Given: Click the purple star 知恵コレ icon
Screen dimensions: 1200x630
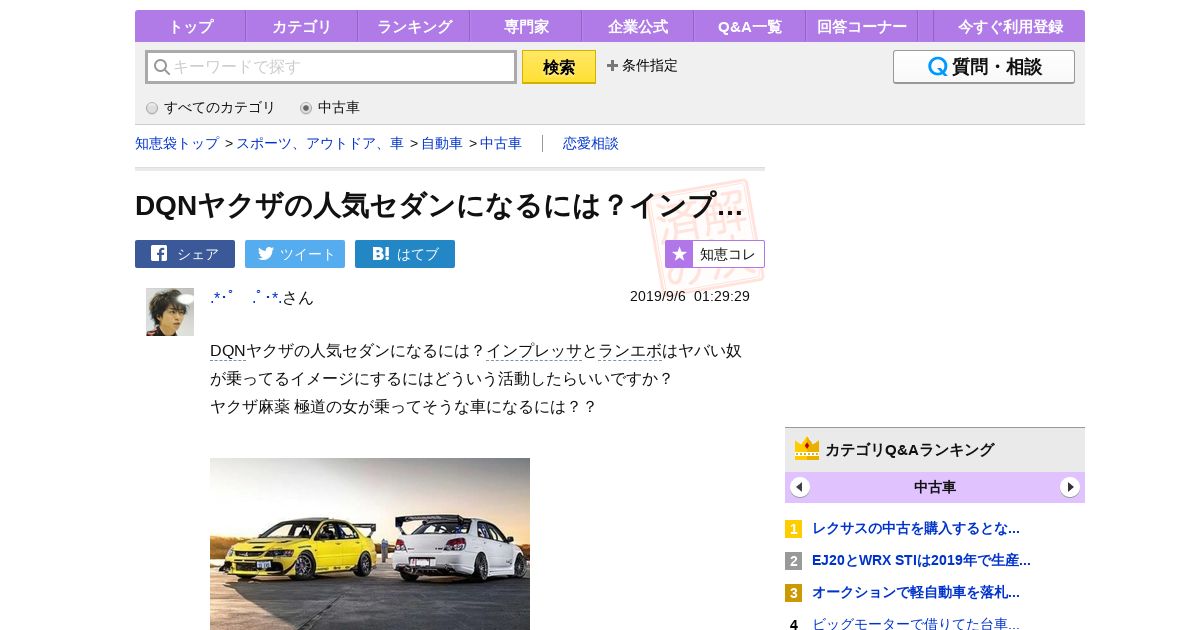Looking at the screenshot, I should pyautogui.click(x=679, y=254).
